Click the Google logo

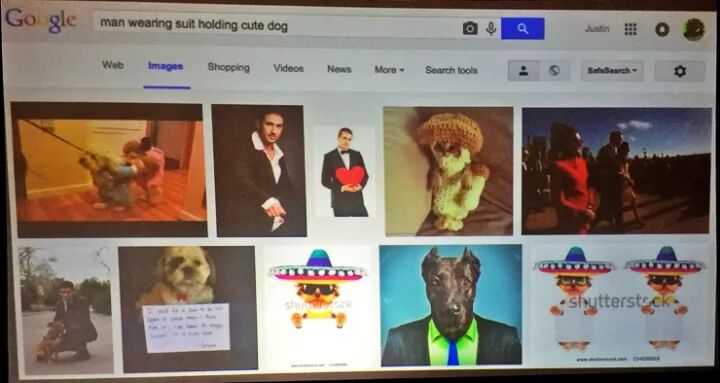click(40, 21)
